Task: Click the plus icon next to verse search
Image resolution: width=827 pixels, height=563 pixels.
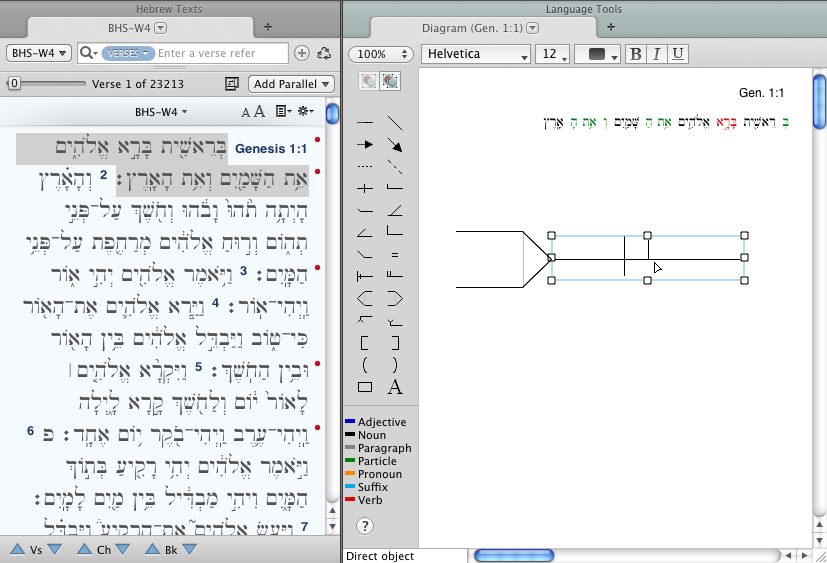Action: tap(302, 53)
